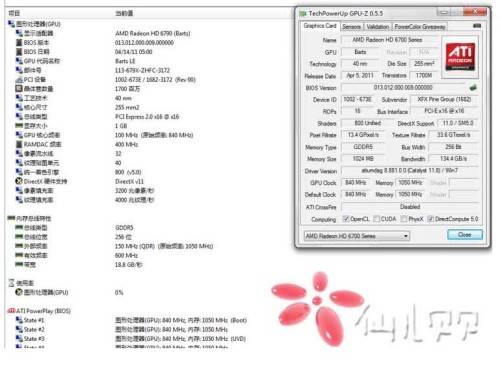Image resolution: width=500 pixels, height=369 pixels.
Task: Click the Close button in GPU-Z
Action: [x=465, y=235]
